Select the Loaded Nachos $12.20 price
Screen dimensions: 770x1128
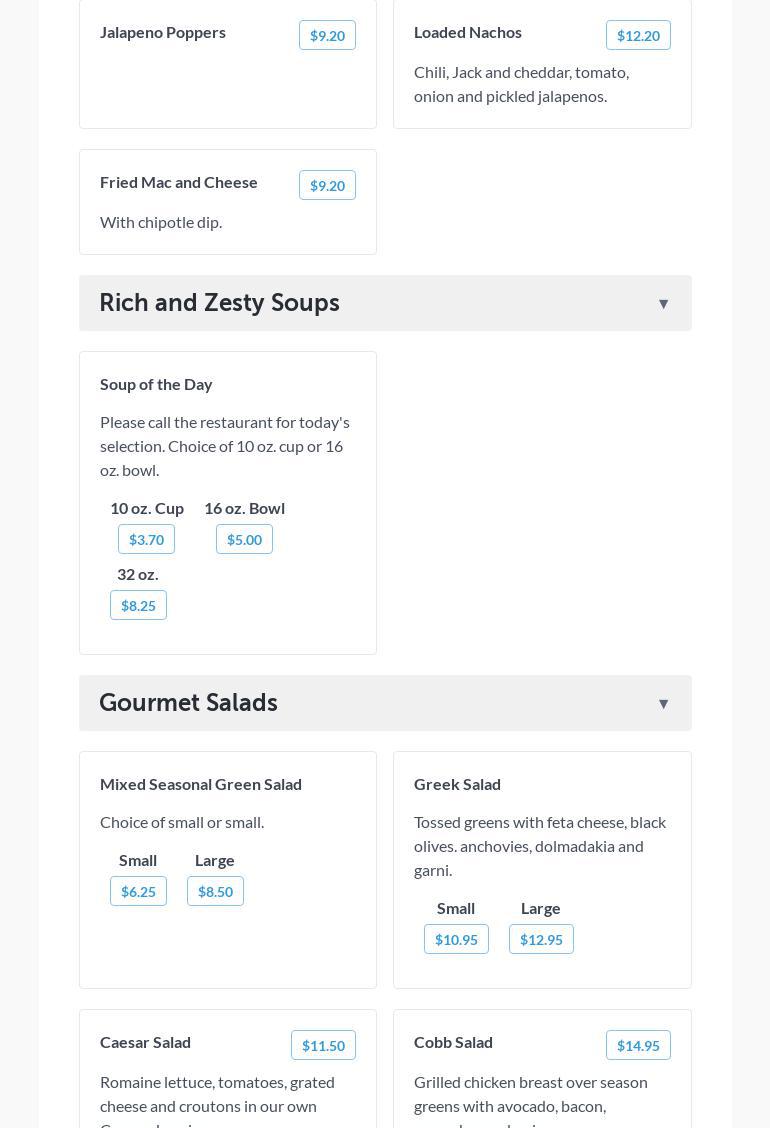pyautogui.click(x=638, y=35)
